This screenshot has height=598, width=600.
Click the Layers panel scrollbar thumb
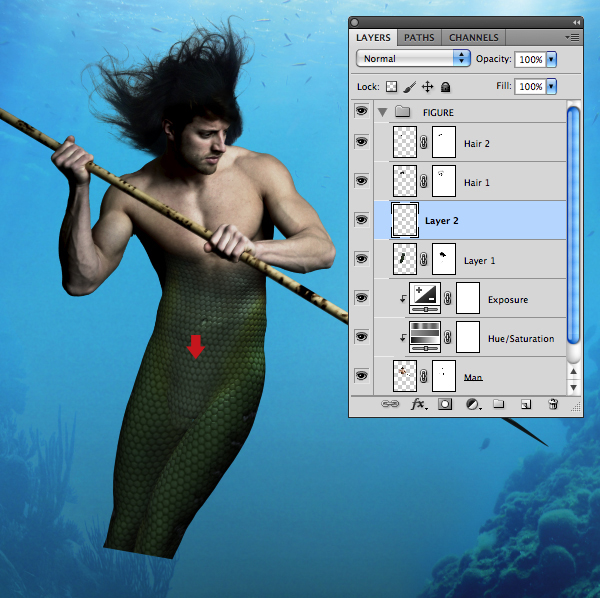(573, 226)
